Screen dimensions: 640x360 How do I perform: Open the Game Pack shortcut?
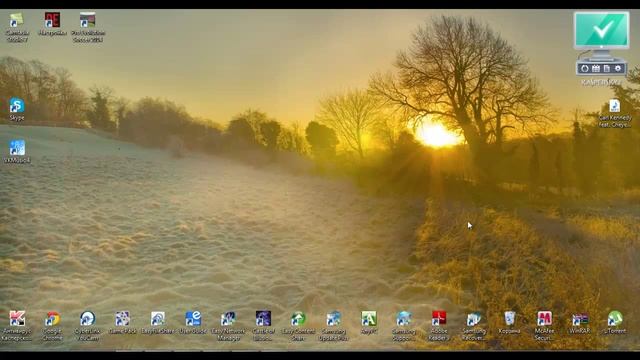(x=122, y=322)
